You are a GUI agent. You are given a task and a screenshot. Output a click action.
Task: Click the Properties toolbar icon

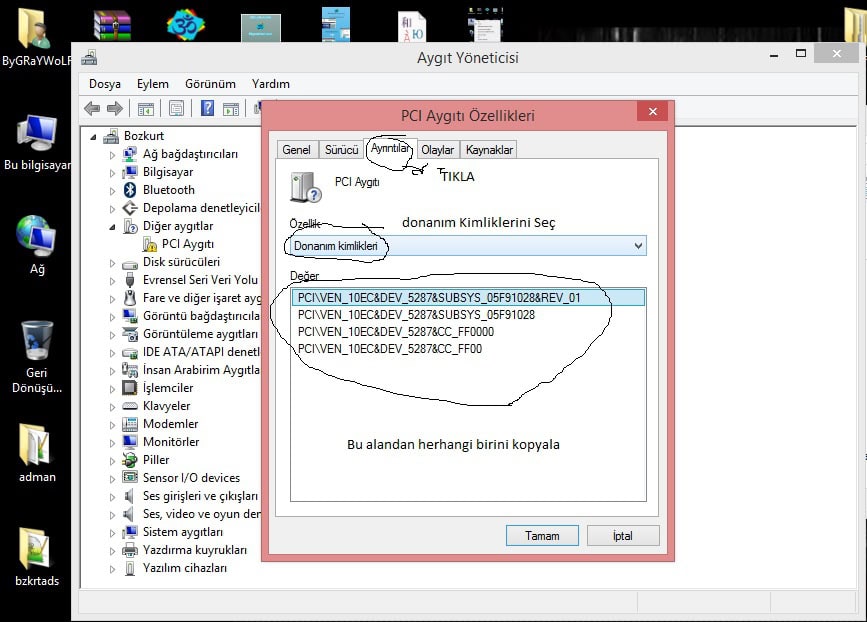tap(176, 108)
